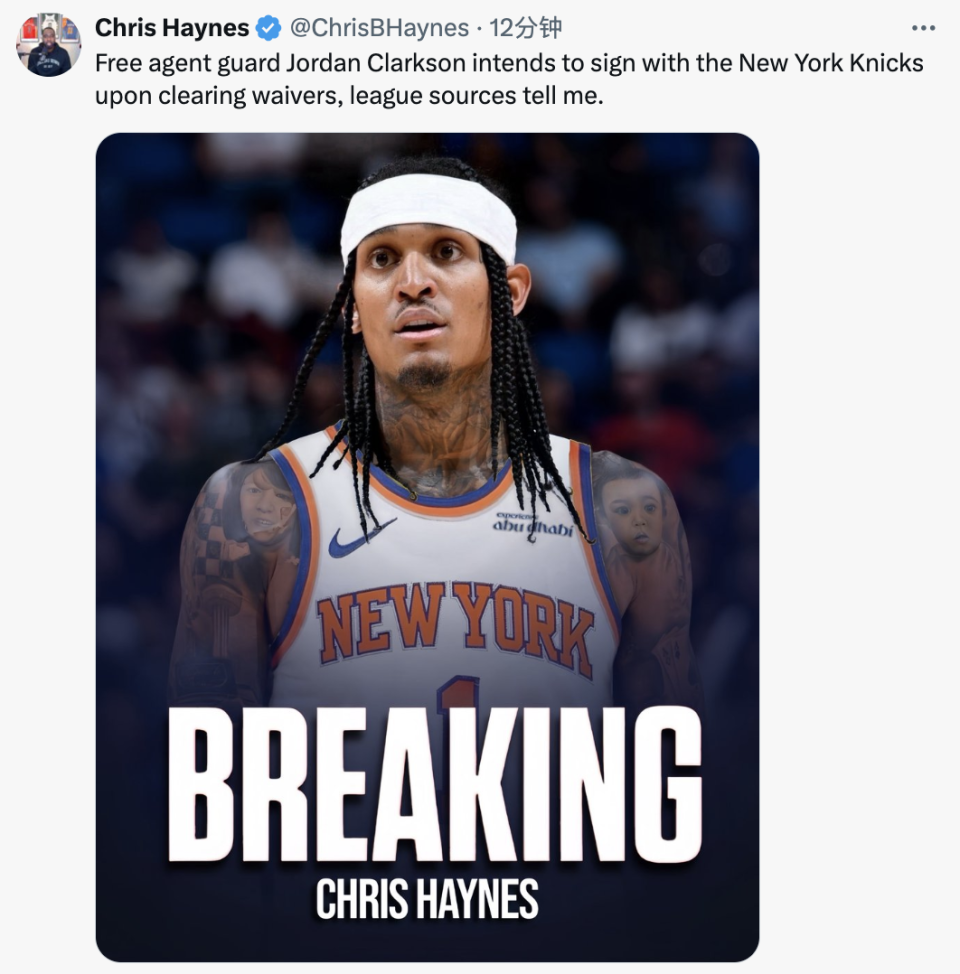Open the more options three-dot menu
This screenshot has width=960, height=974.
(x=923, y=28)
